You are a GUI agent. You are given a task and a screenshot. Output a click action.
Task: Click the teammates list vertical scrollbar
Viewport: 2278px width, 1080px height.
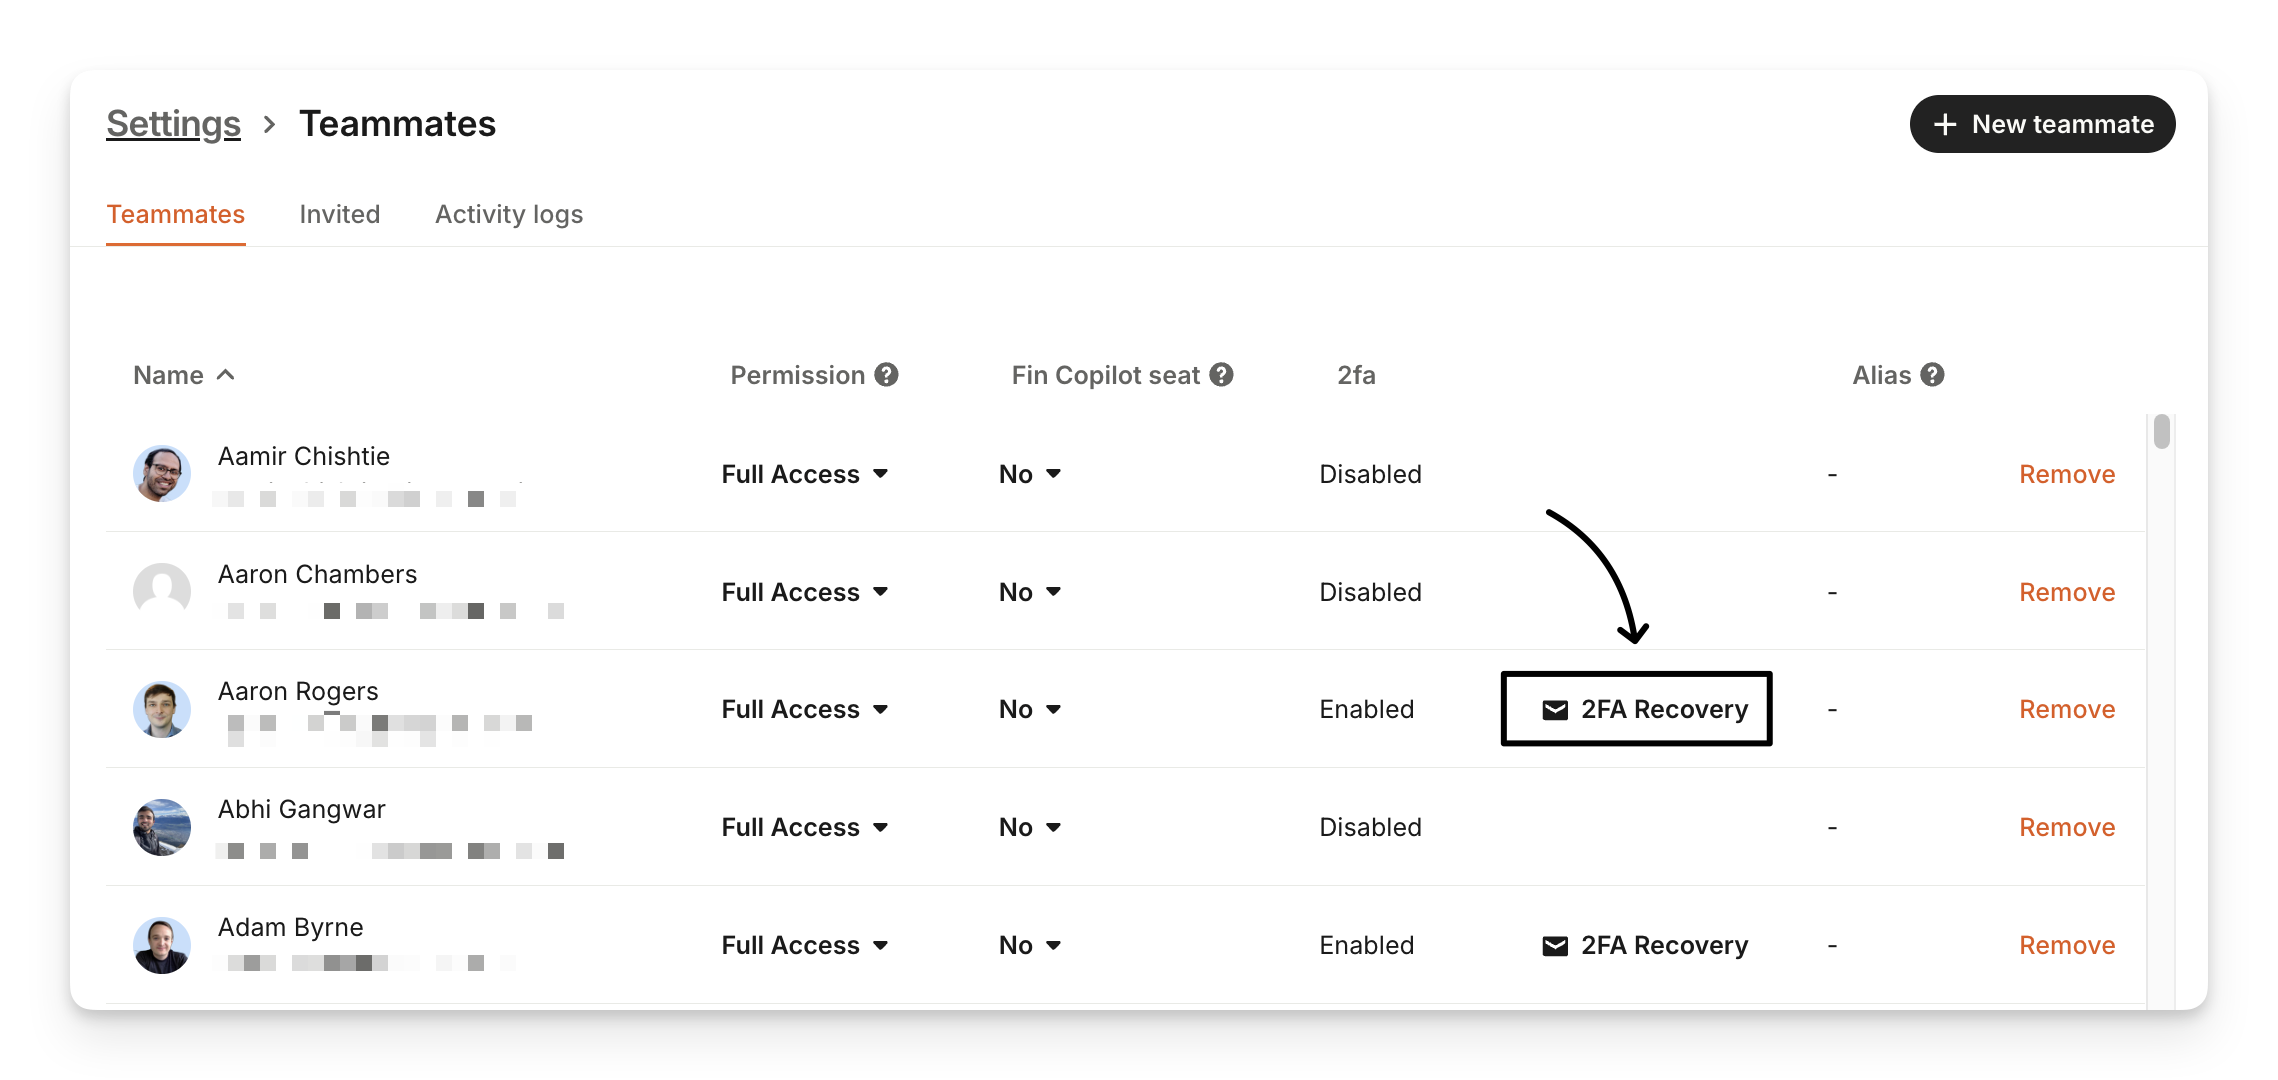click(x=2162, y=432)
